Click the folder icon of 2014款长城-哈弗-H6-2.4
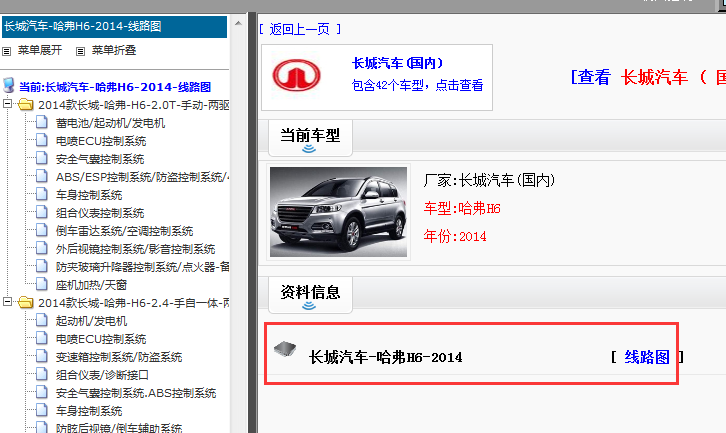The width and height of the screenshot is (726, 433). (x=25, y=302)
